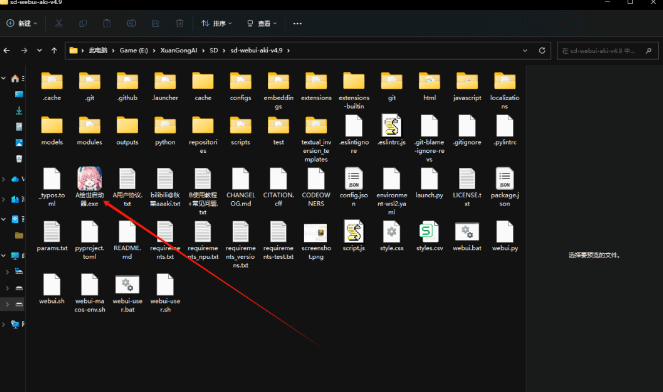The width and height of the screenshot is (663, 392).
Task: Click the XuanGongAI breadcrumb
Action: 178,50
